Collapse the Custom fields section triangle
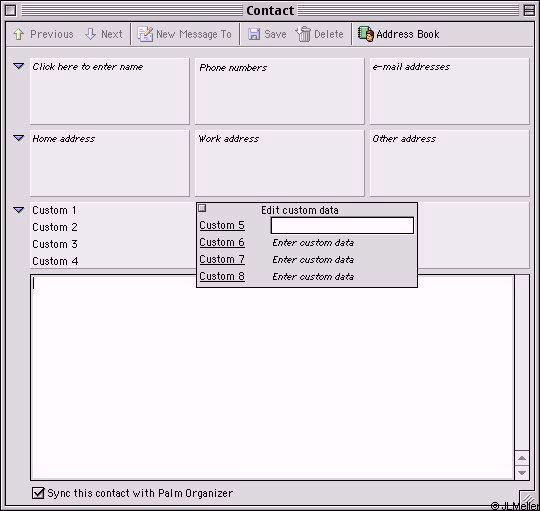540x511 pixels. click(19, 210)
